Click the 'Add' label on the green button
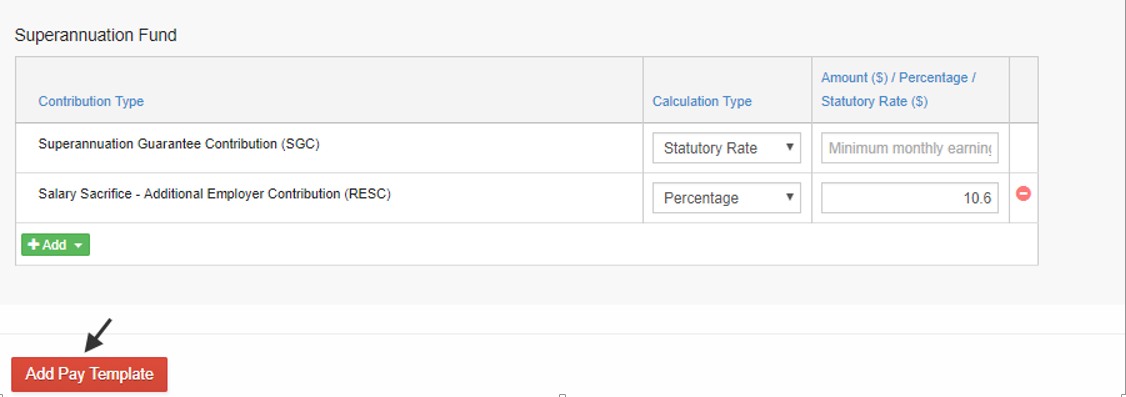This screenshot has height=397, width=1126. point(55,245)
